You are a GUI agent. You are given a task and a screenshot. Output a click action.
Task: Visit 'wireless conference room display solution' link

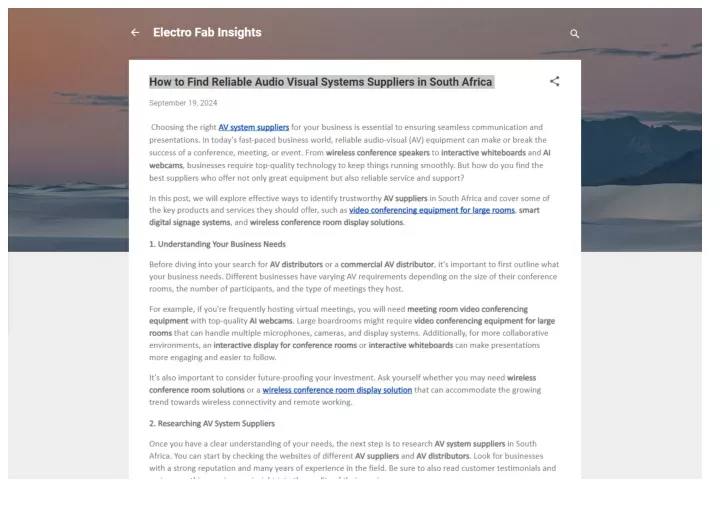337,390
